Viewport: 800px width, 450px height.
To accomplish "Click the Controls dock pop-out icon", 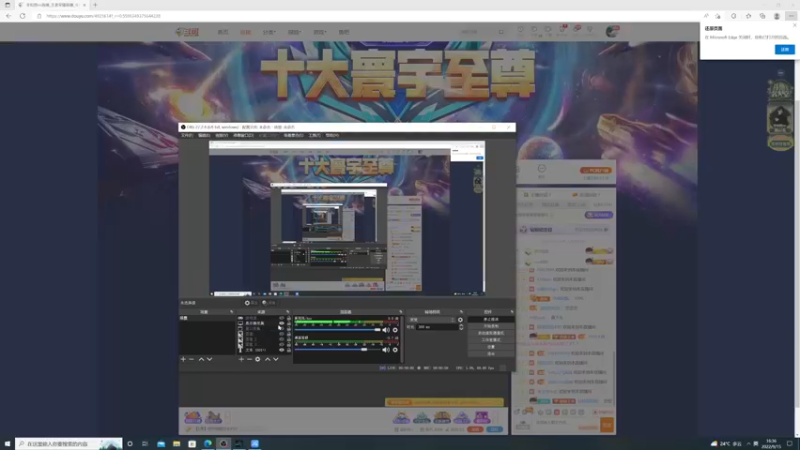I will pos(512,312).
